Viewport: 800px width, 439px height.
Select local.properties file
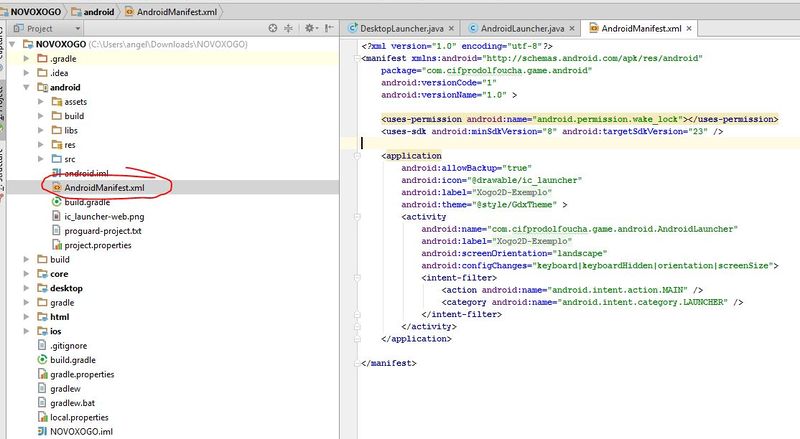click(x=172, y=417)
